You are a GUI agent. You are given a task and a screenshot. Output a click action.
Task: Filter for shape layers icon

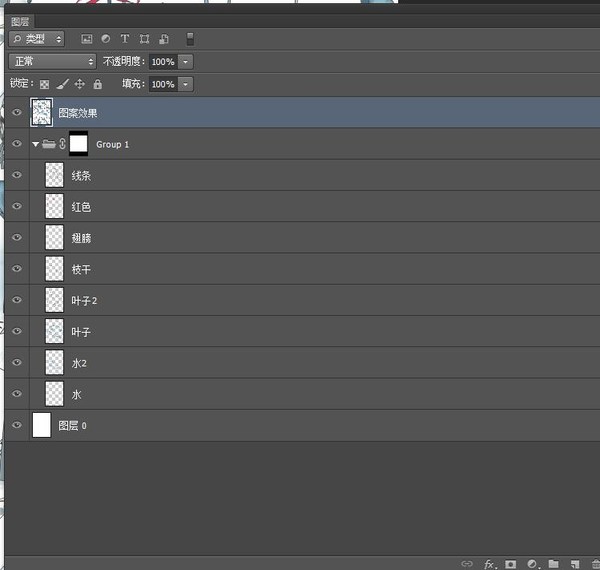click(x=144, y=39)
